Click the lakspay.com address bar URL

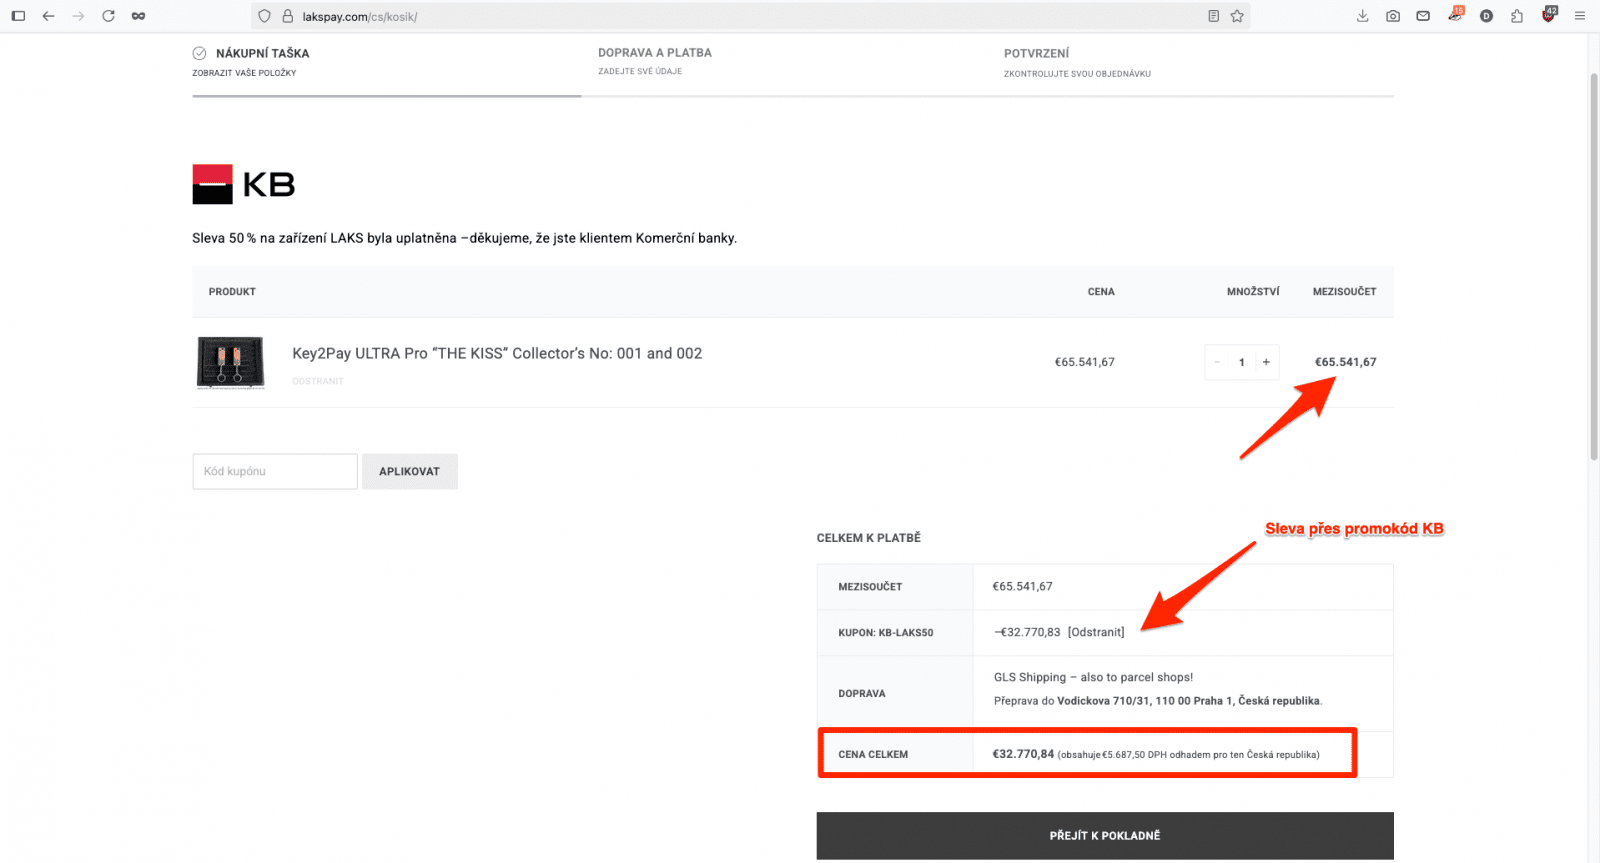pos(360,16)
